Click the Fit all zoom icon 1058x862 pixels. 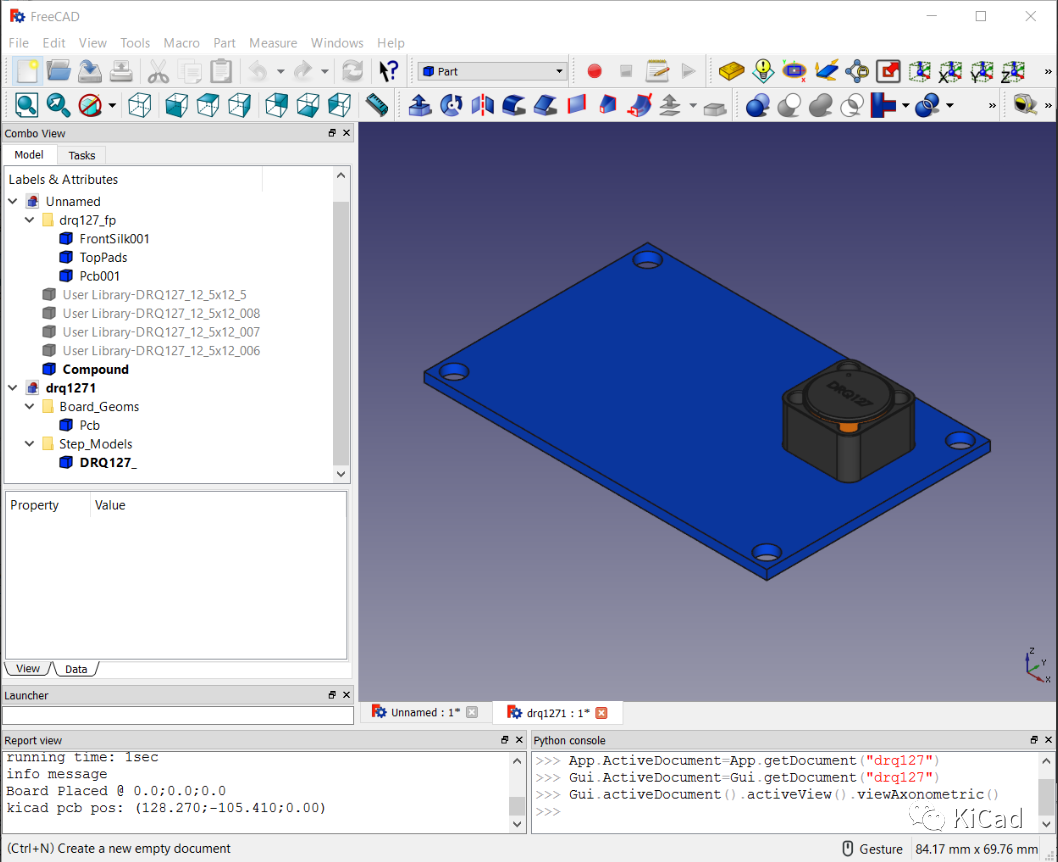pos(26,105)
